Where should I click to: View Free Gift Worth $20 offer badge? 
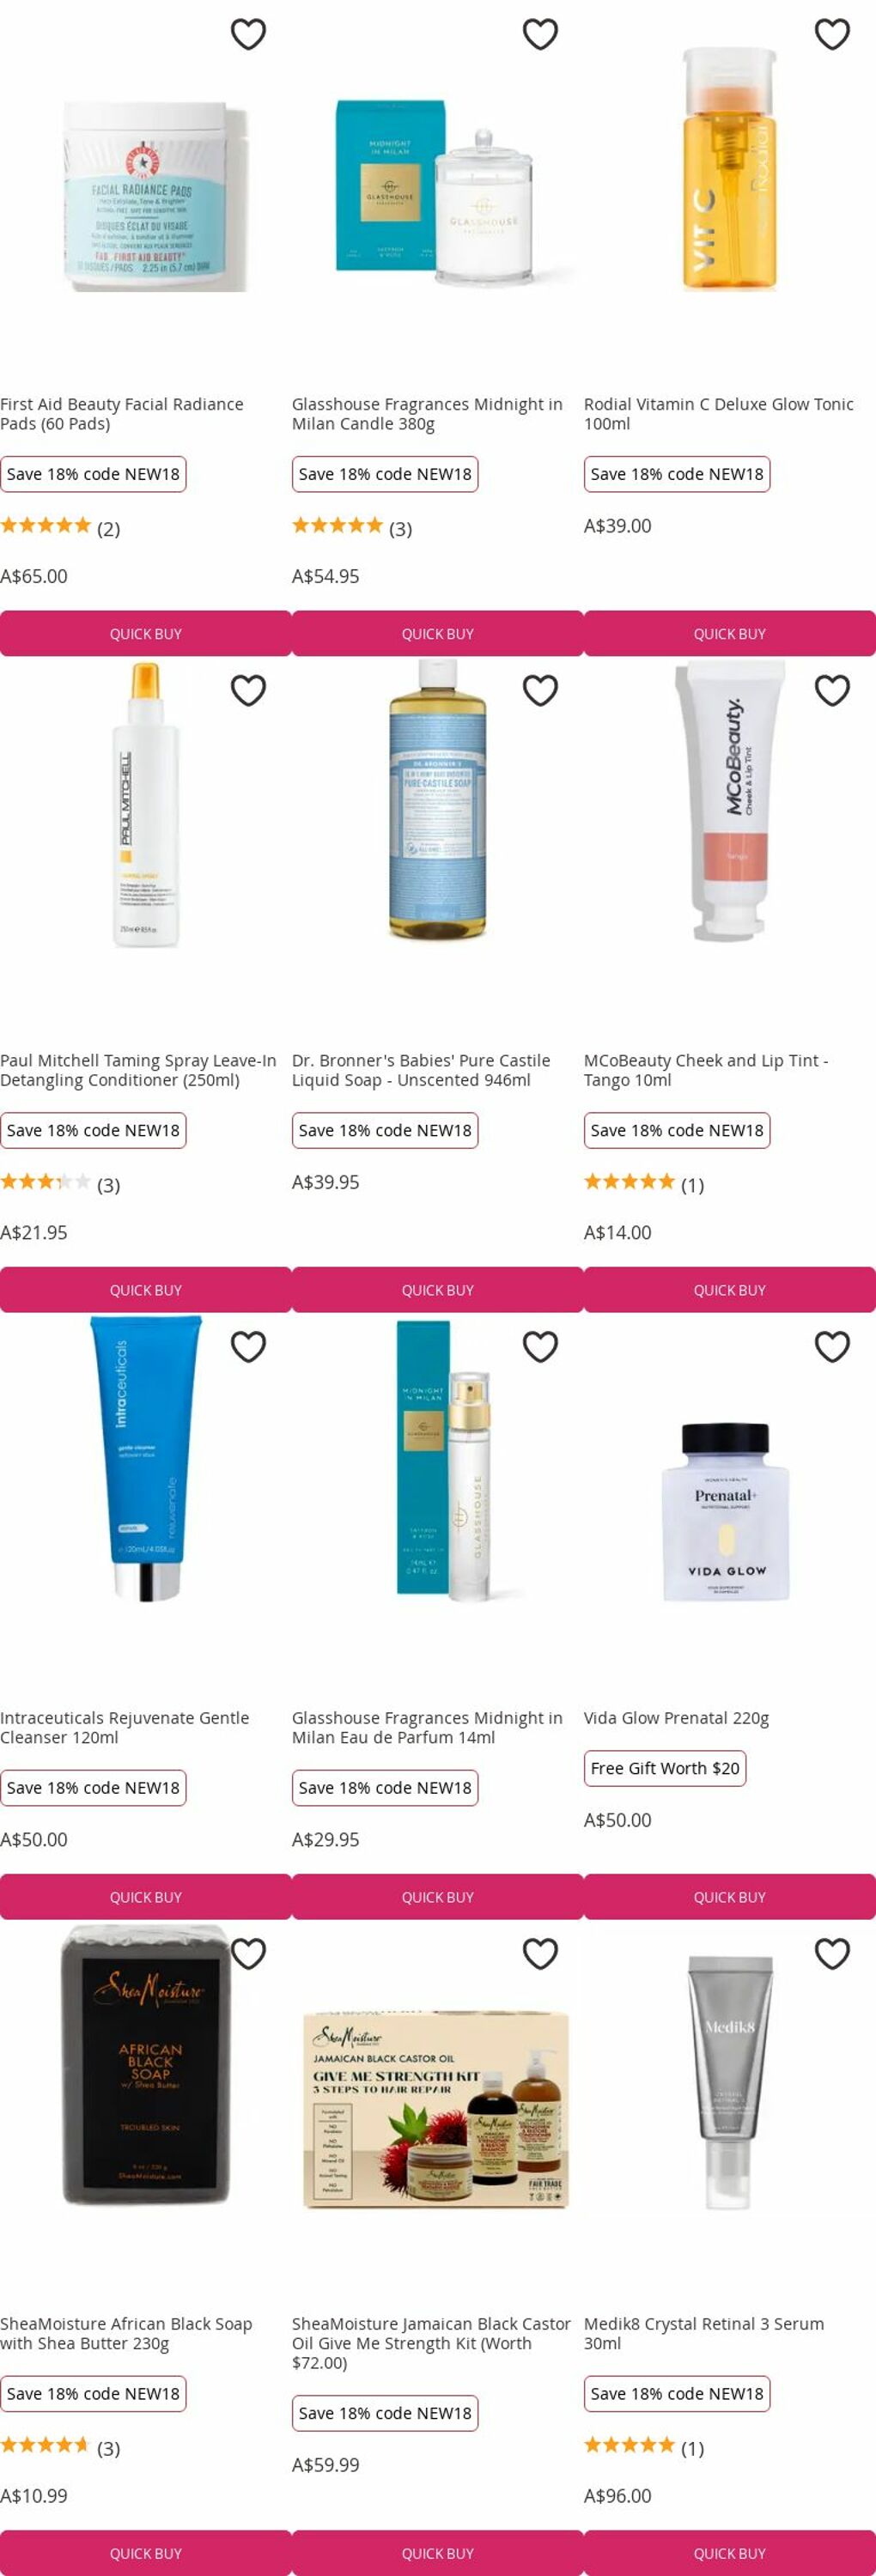click(665, 1768)
